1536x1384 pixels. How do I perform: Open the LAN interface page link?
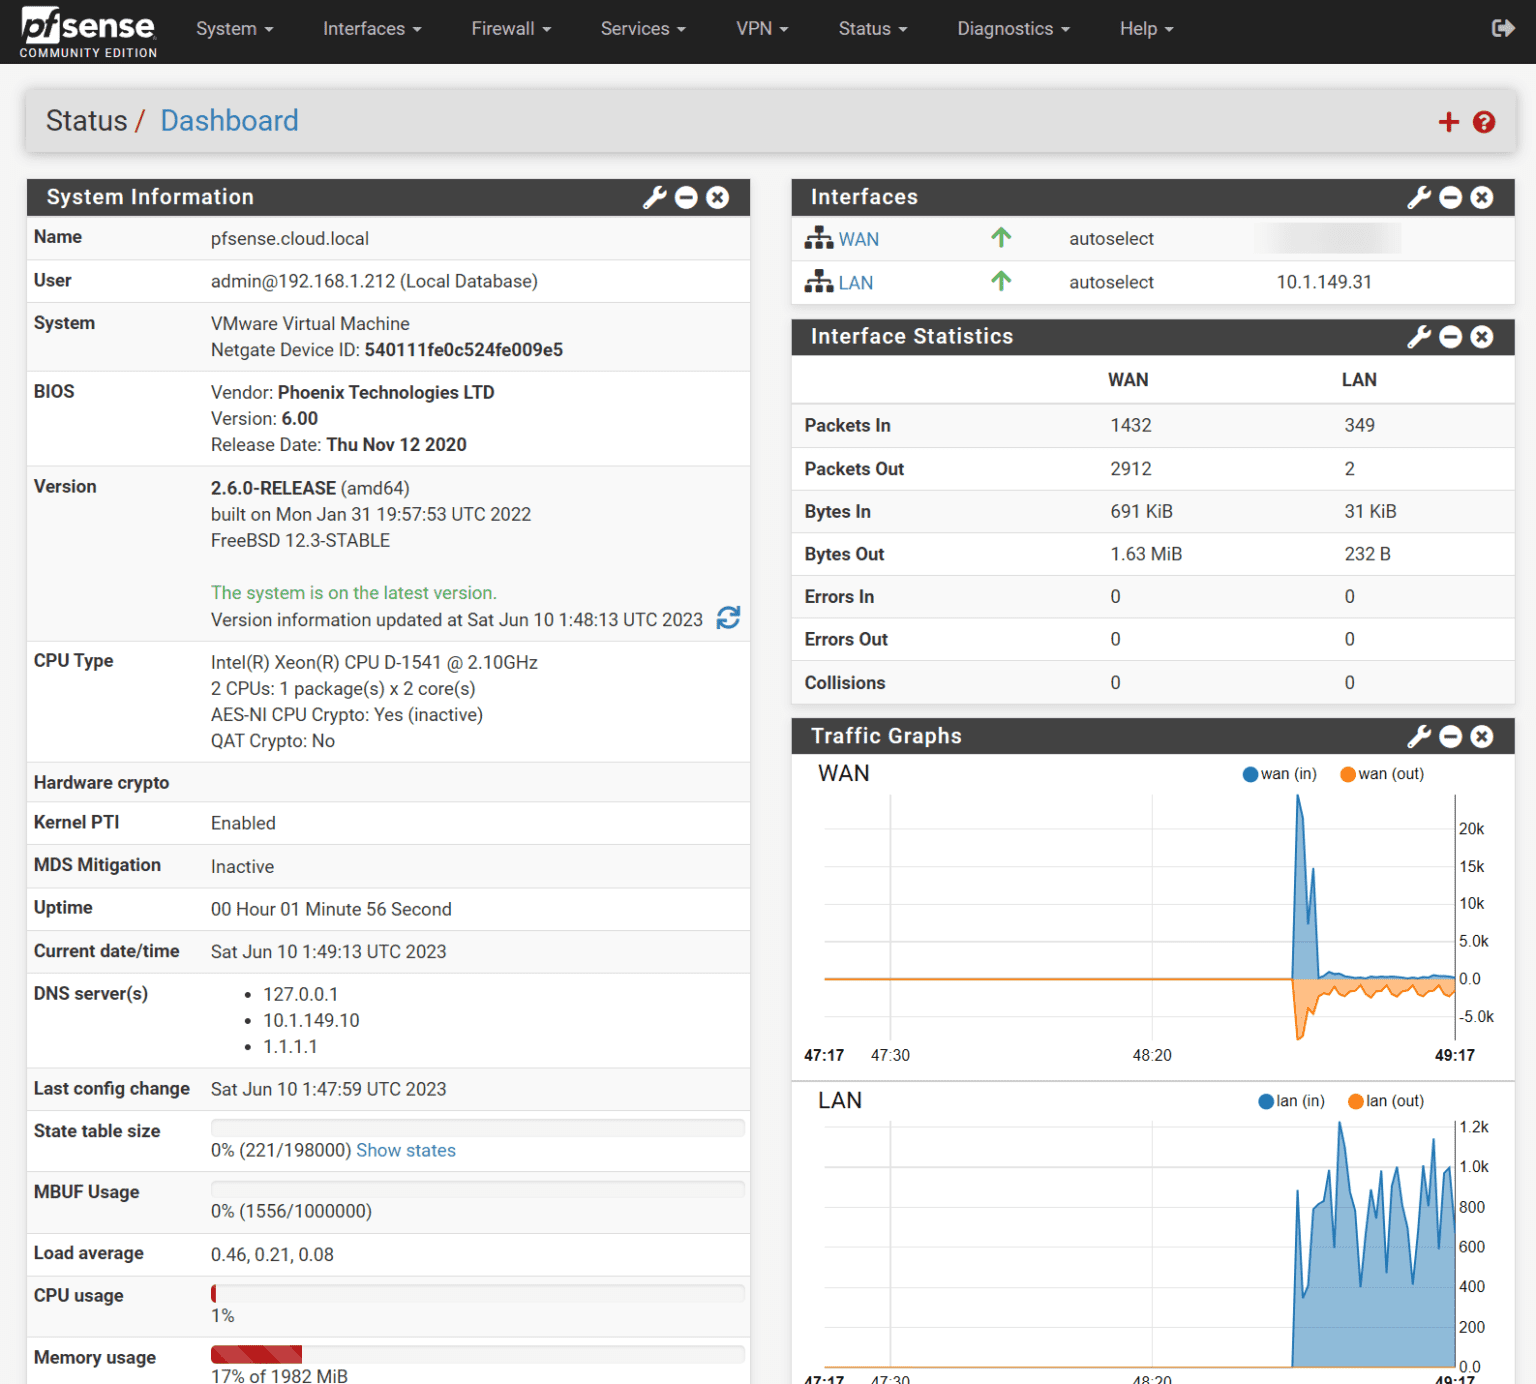click(x=856, y=282)
